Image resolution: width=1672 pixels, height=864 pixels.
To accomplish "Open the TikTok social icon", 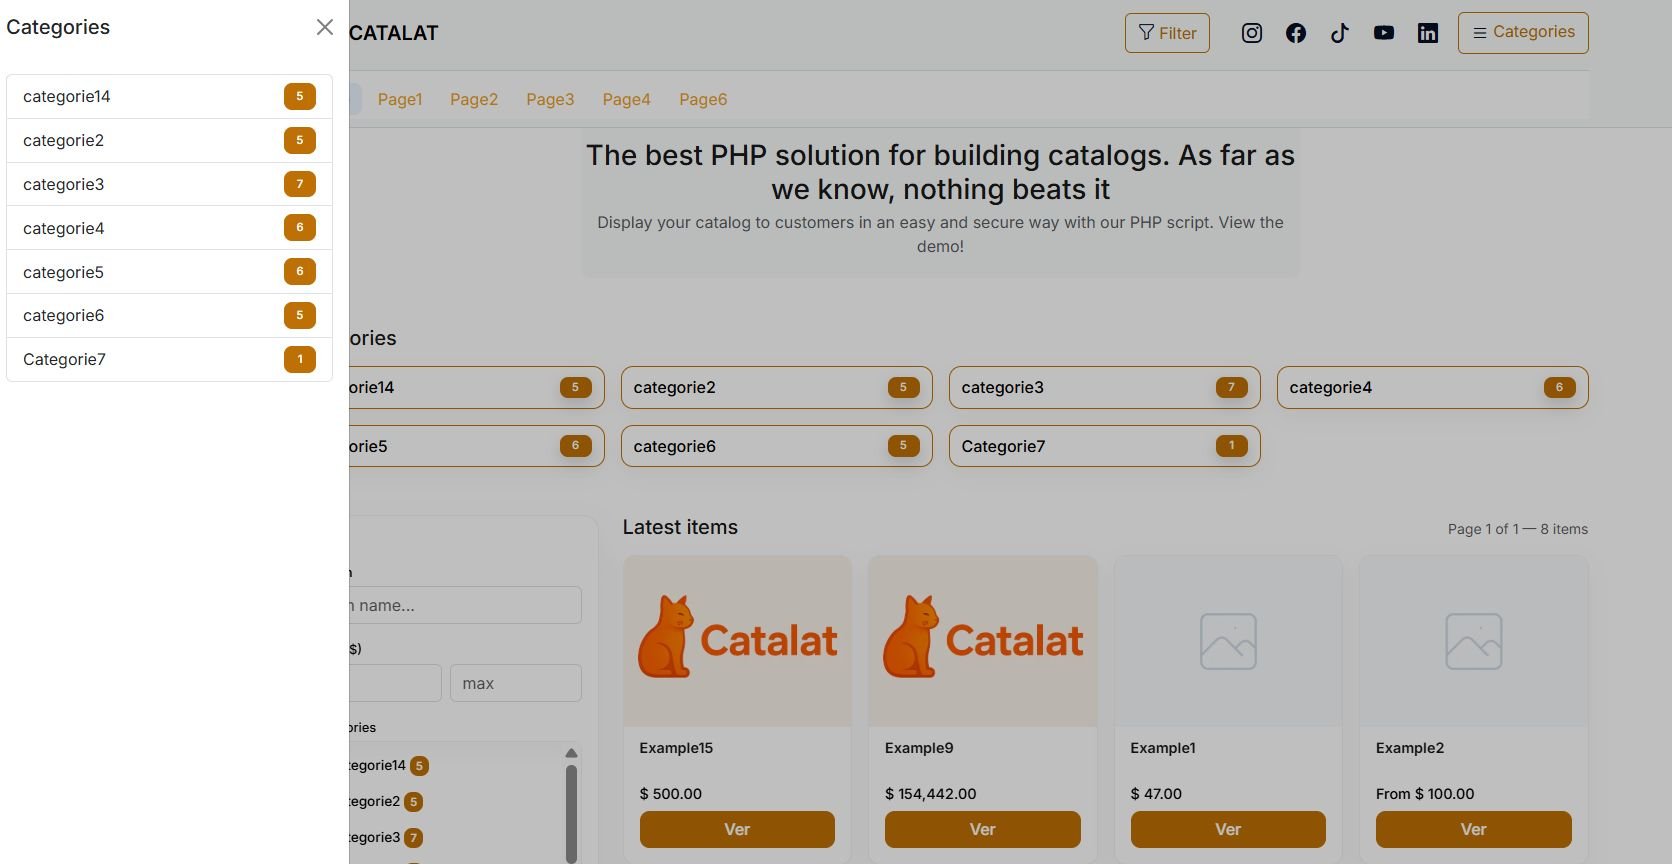I will click(1340, 33).
